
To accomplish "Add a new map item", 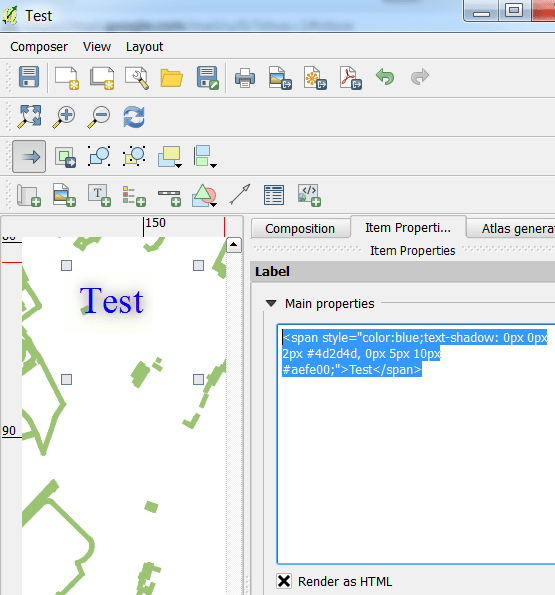I will 29,196.
